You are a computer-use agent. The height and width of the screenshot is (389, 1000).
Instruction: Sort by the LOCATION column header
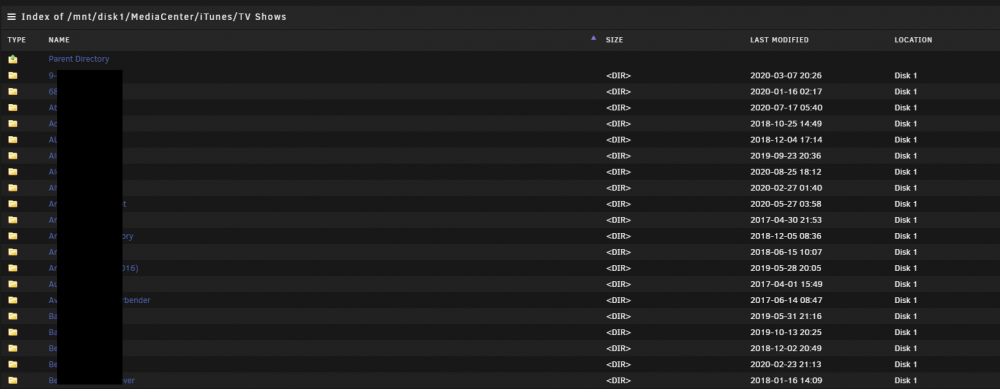(913, 40)
